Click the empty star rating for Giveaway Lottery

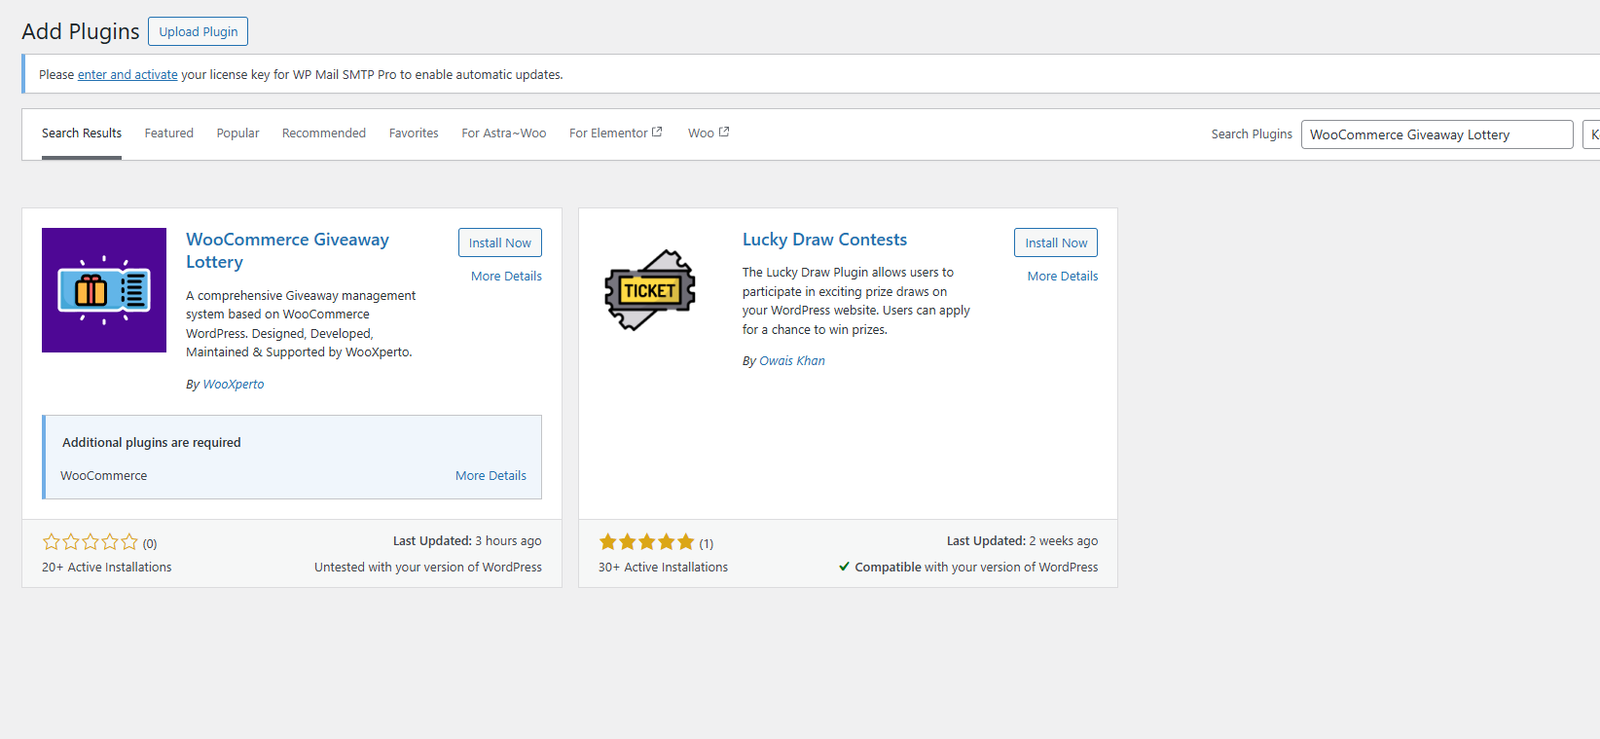(x=90, y=542)
